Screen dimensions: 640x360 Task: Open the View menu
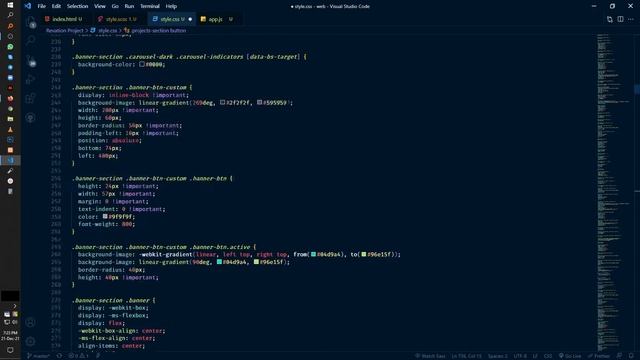(100, 6)
